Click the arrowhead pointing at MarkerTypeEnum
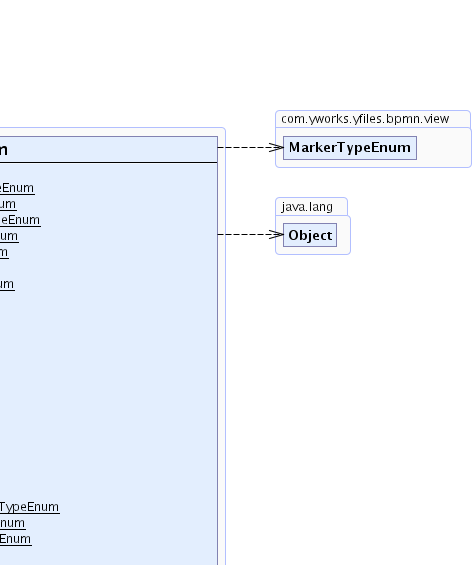 tap(277, 147)
